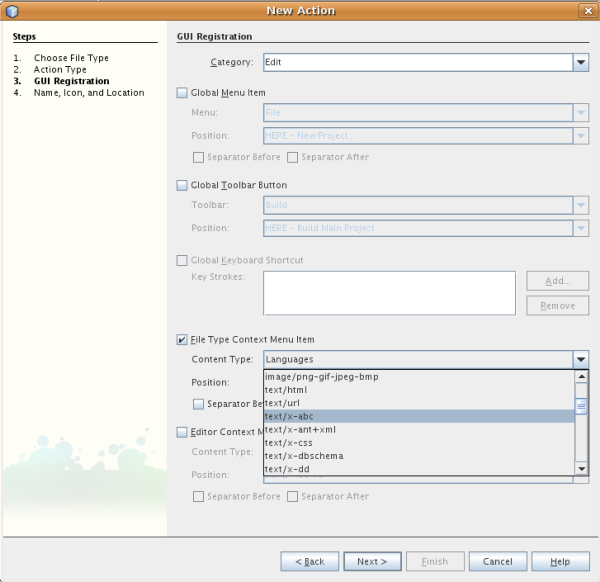The height and width of the screenshot is (582, 600).
Task: Select highlighted text/x-abc entry
Action: (x=419, y=416)
